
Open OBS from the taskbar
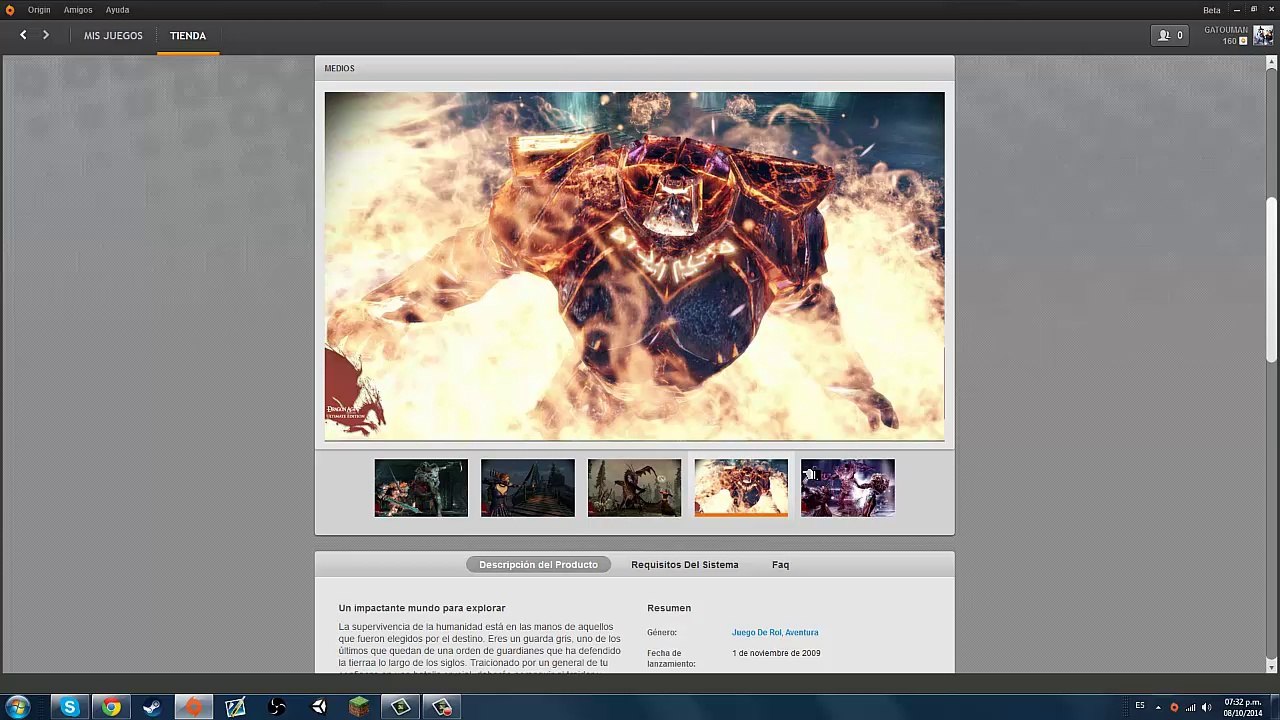[x=277, y=708]
